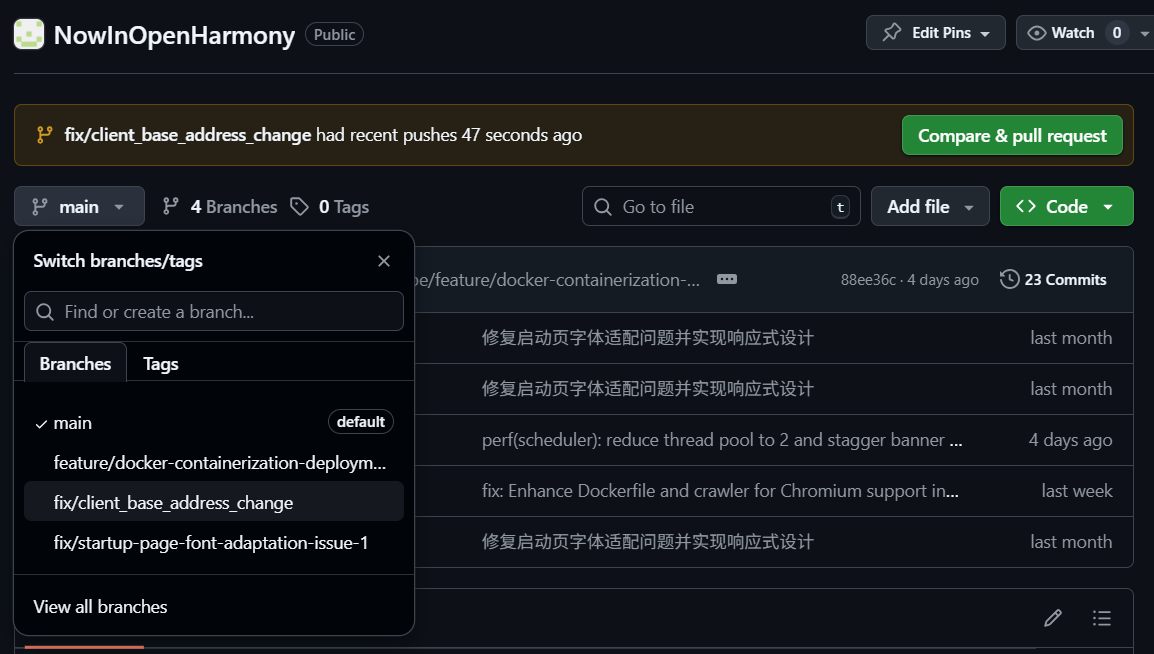
Task: Switch to the Tags tab
Action: point(161,364)
